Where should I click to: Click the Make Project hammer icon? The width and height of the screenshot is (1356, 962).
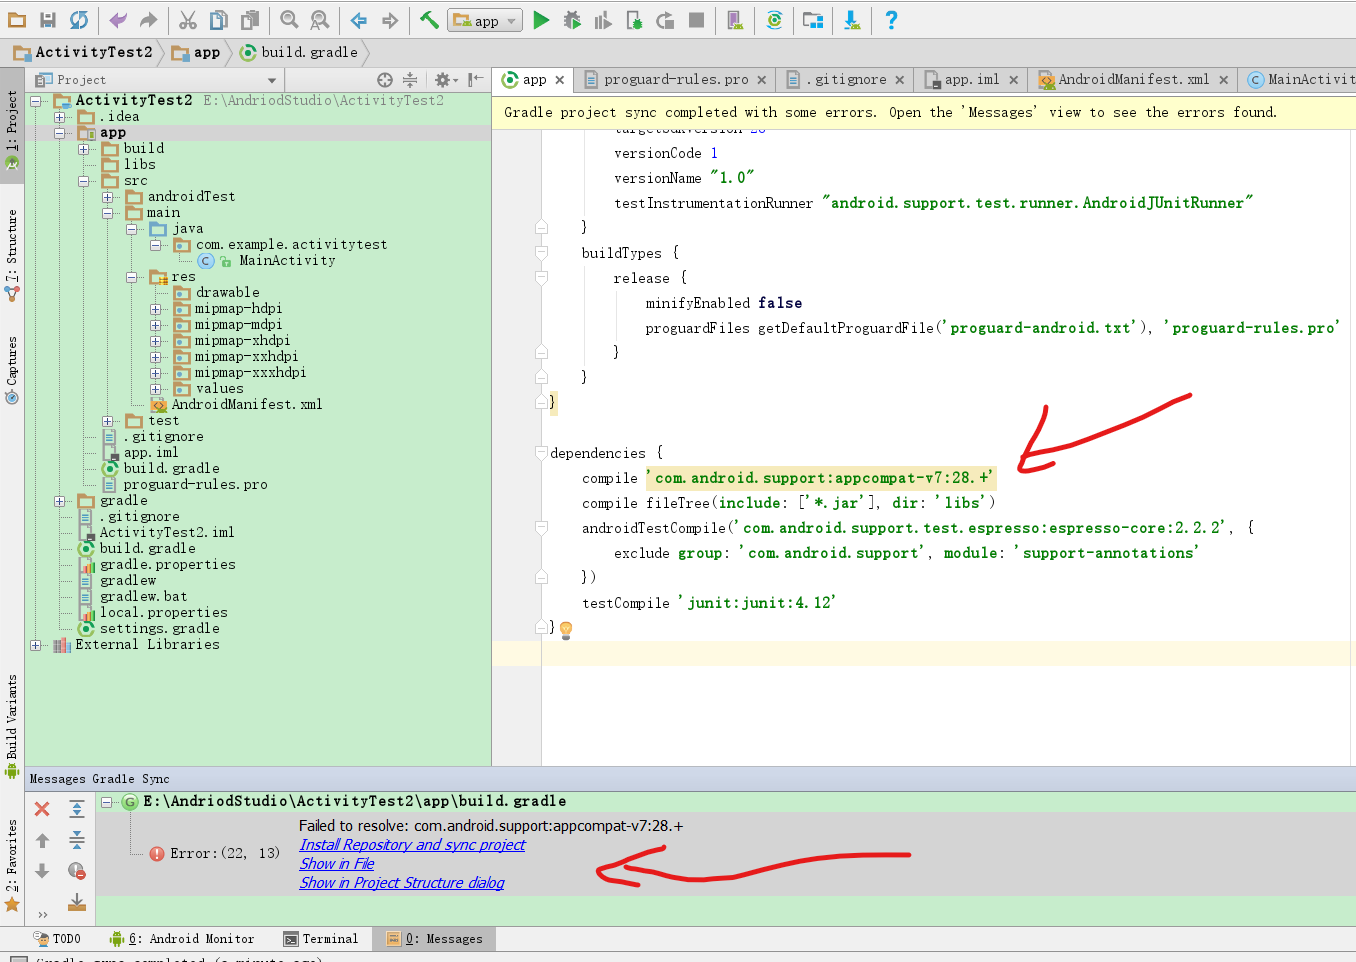point(429,20)
